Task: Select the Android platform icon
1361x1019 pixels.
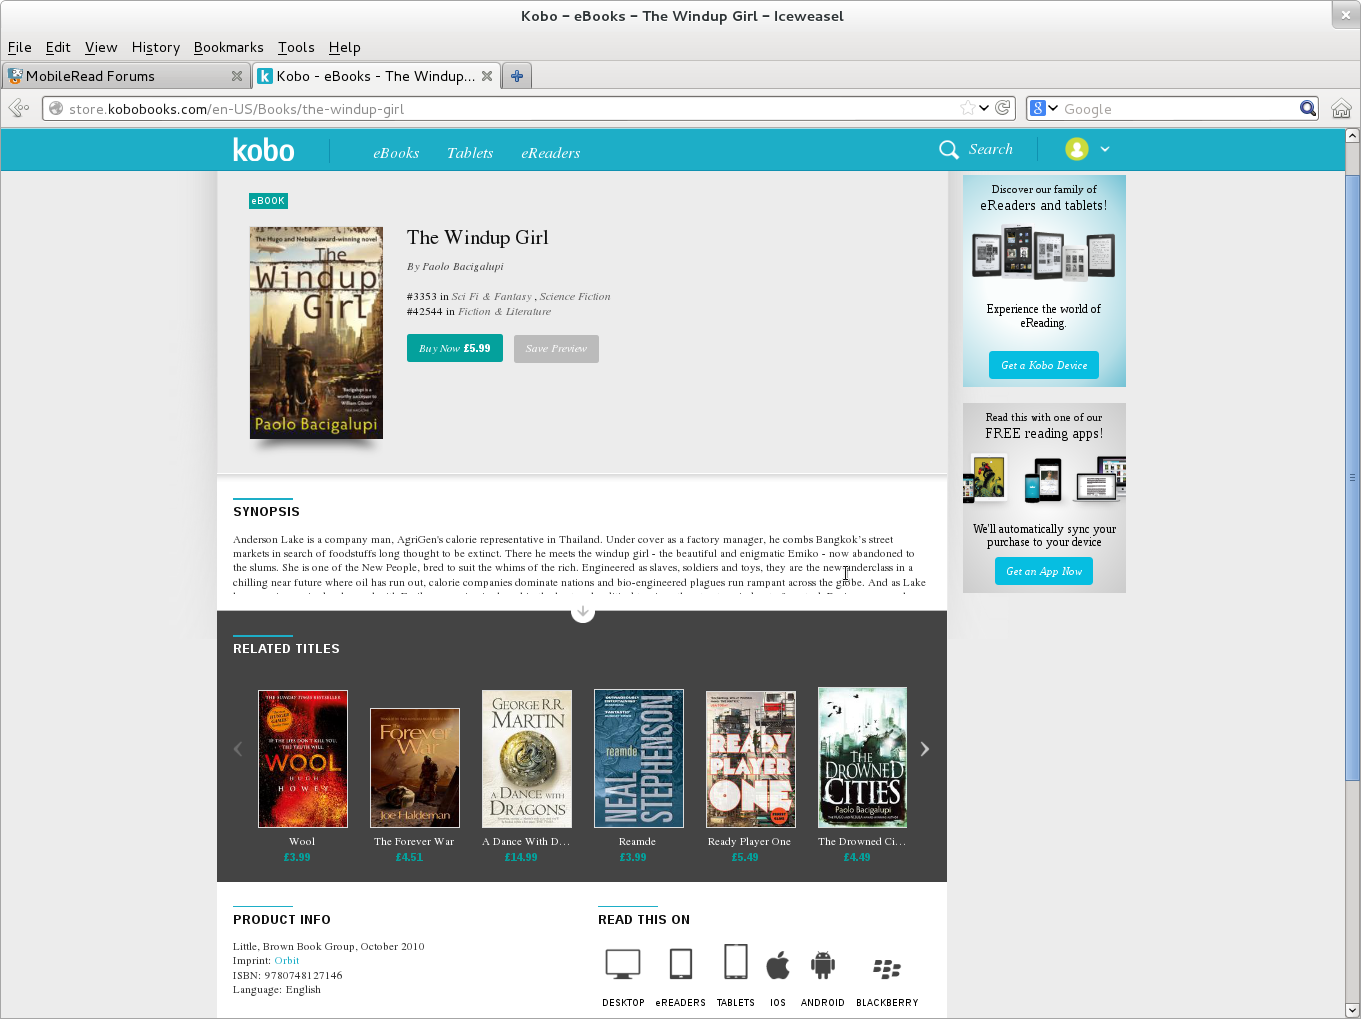Action: coord(823,965)
